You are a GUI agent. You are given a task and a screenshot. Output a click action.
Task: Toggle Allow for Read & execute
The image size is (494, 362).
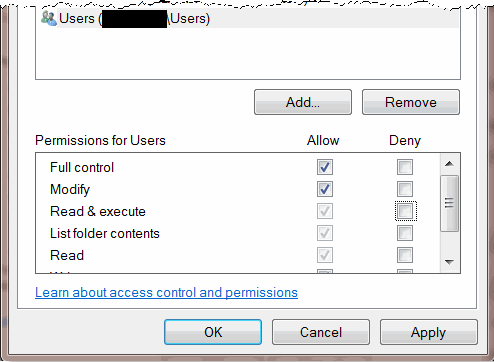point(325,211)
